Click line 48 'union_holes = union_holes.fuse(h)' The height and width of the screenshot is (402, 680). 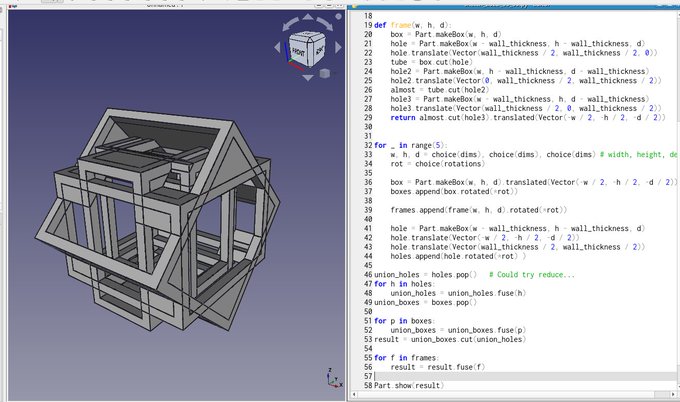click(x=458, y=293)
